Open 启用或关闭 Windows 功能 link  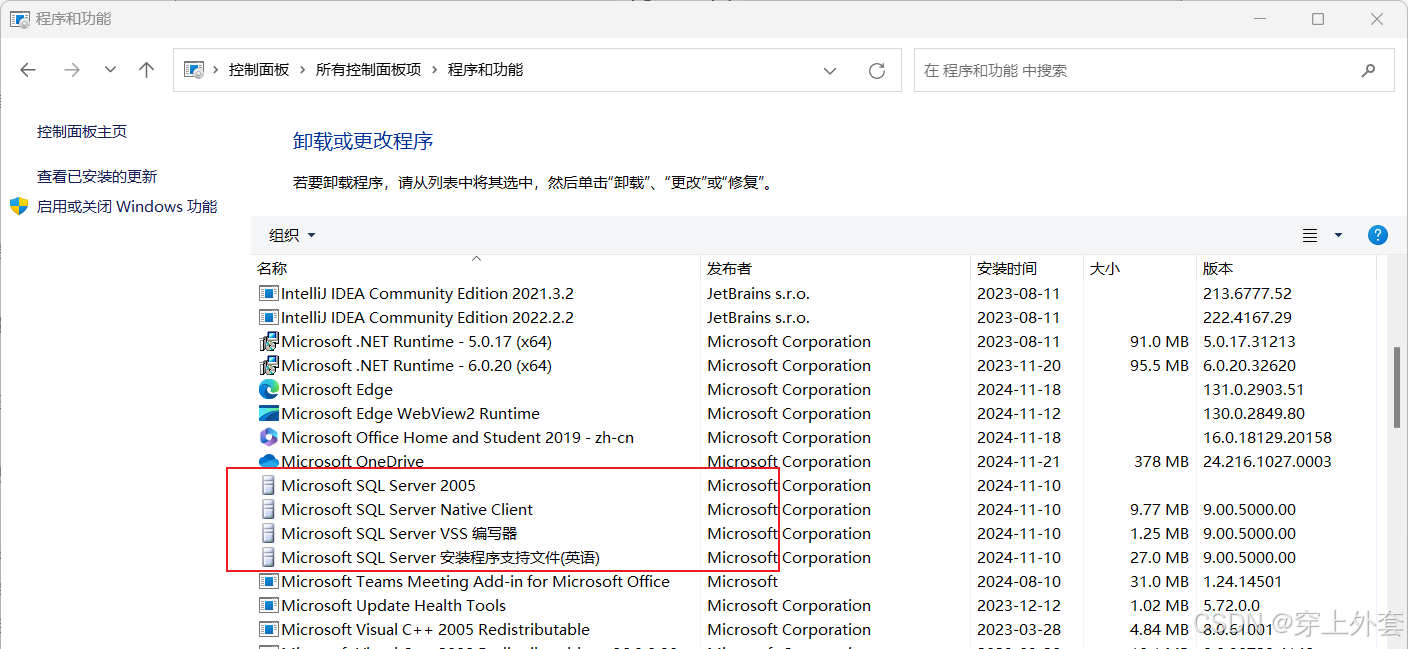[x=127, y=207]
